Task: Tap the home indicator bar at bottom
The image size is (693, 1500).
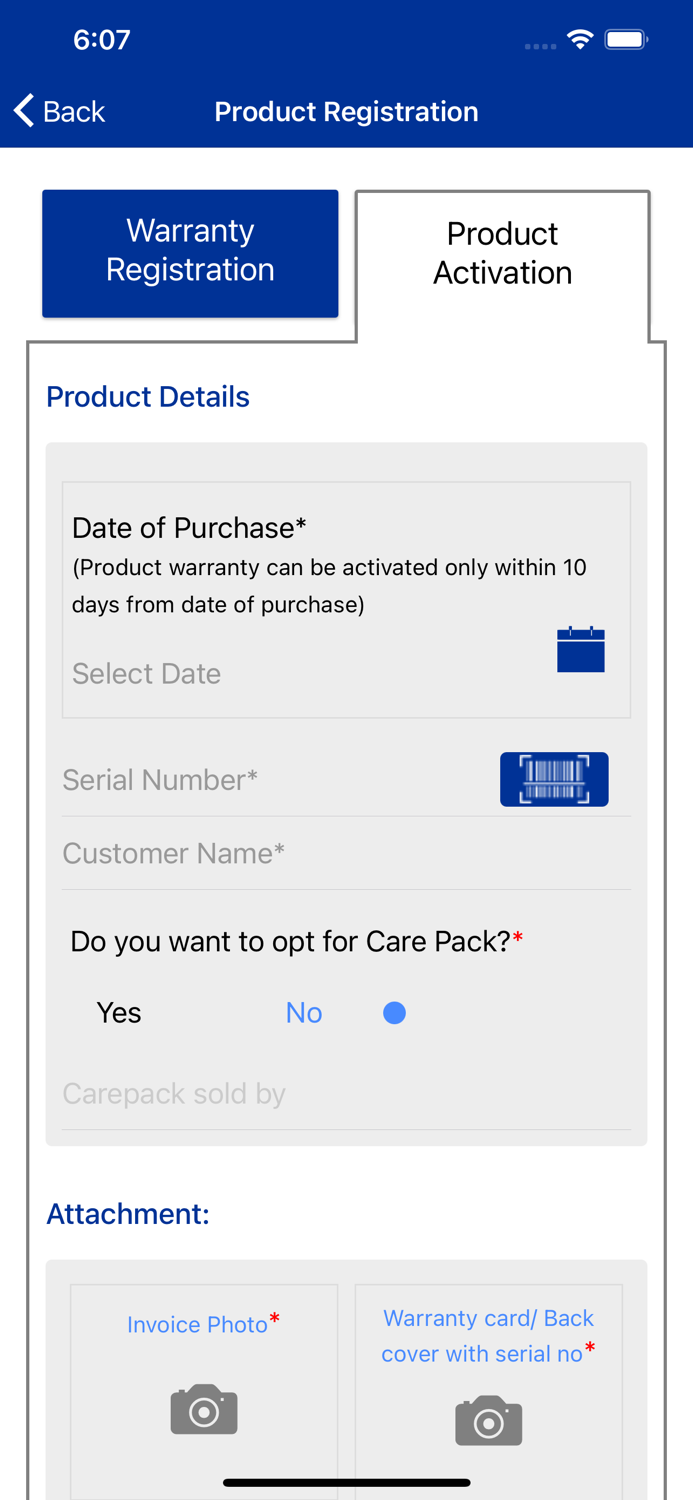Action: (346, 1482)
